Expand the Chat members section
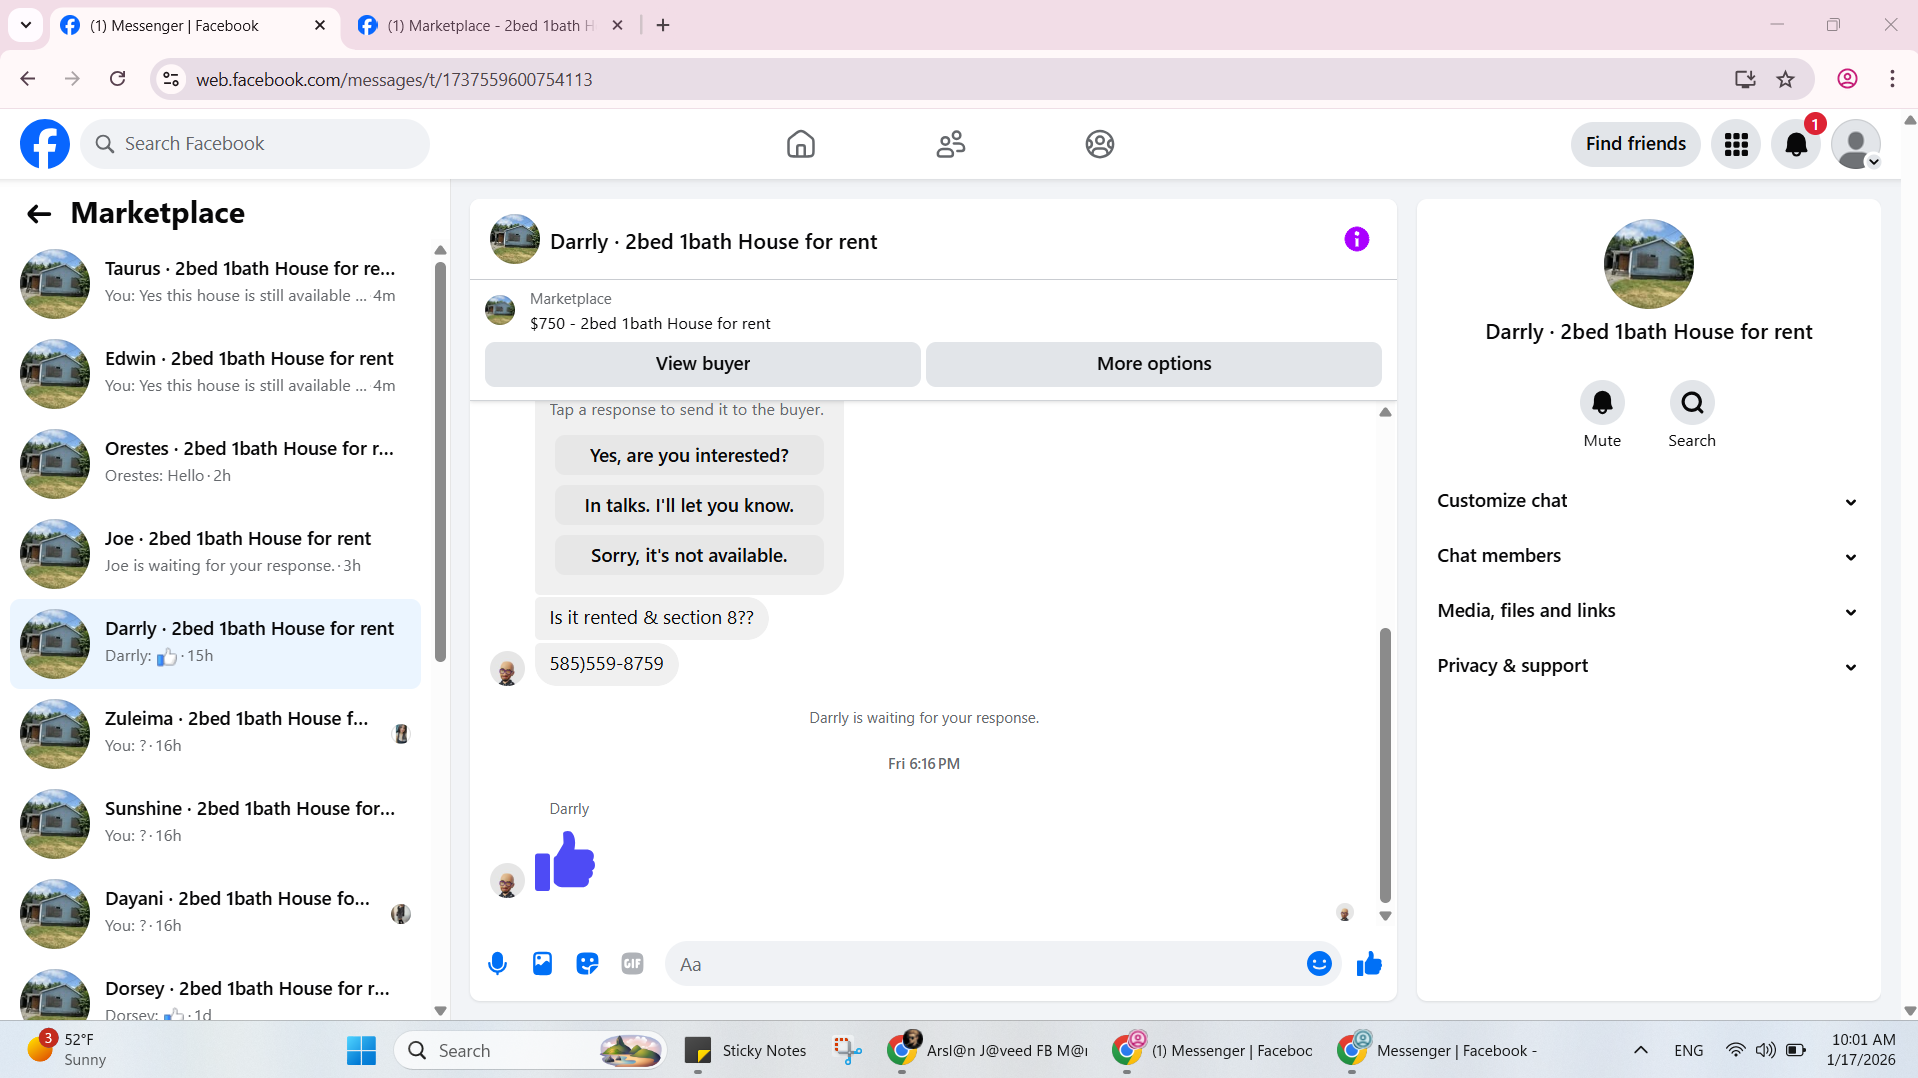Image resolution: width=1918 pixels, height=1078 pixels. pos(1648,556)
